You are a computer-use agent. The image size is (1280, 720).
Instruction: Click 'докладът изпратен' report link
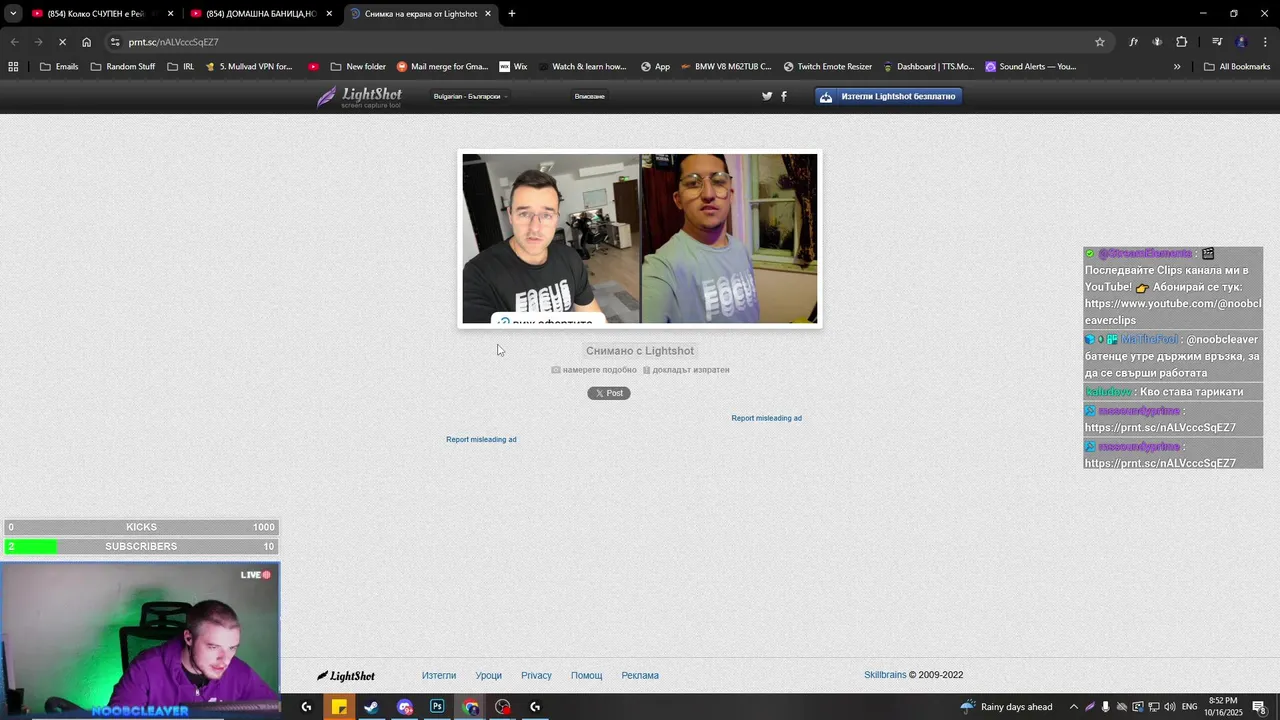686,370
